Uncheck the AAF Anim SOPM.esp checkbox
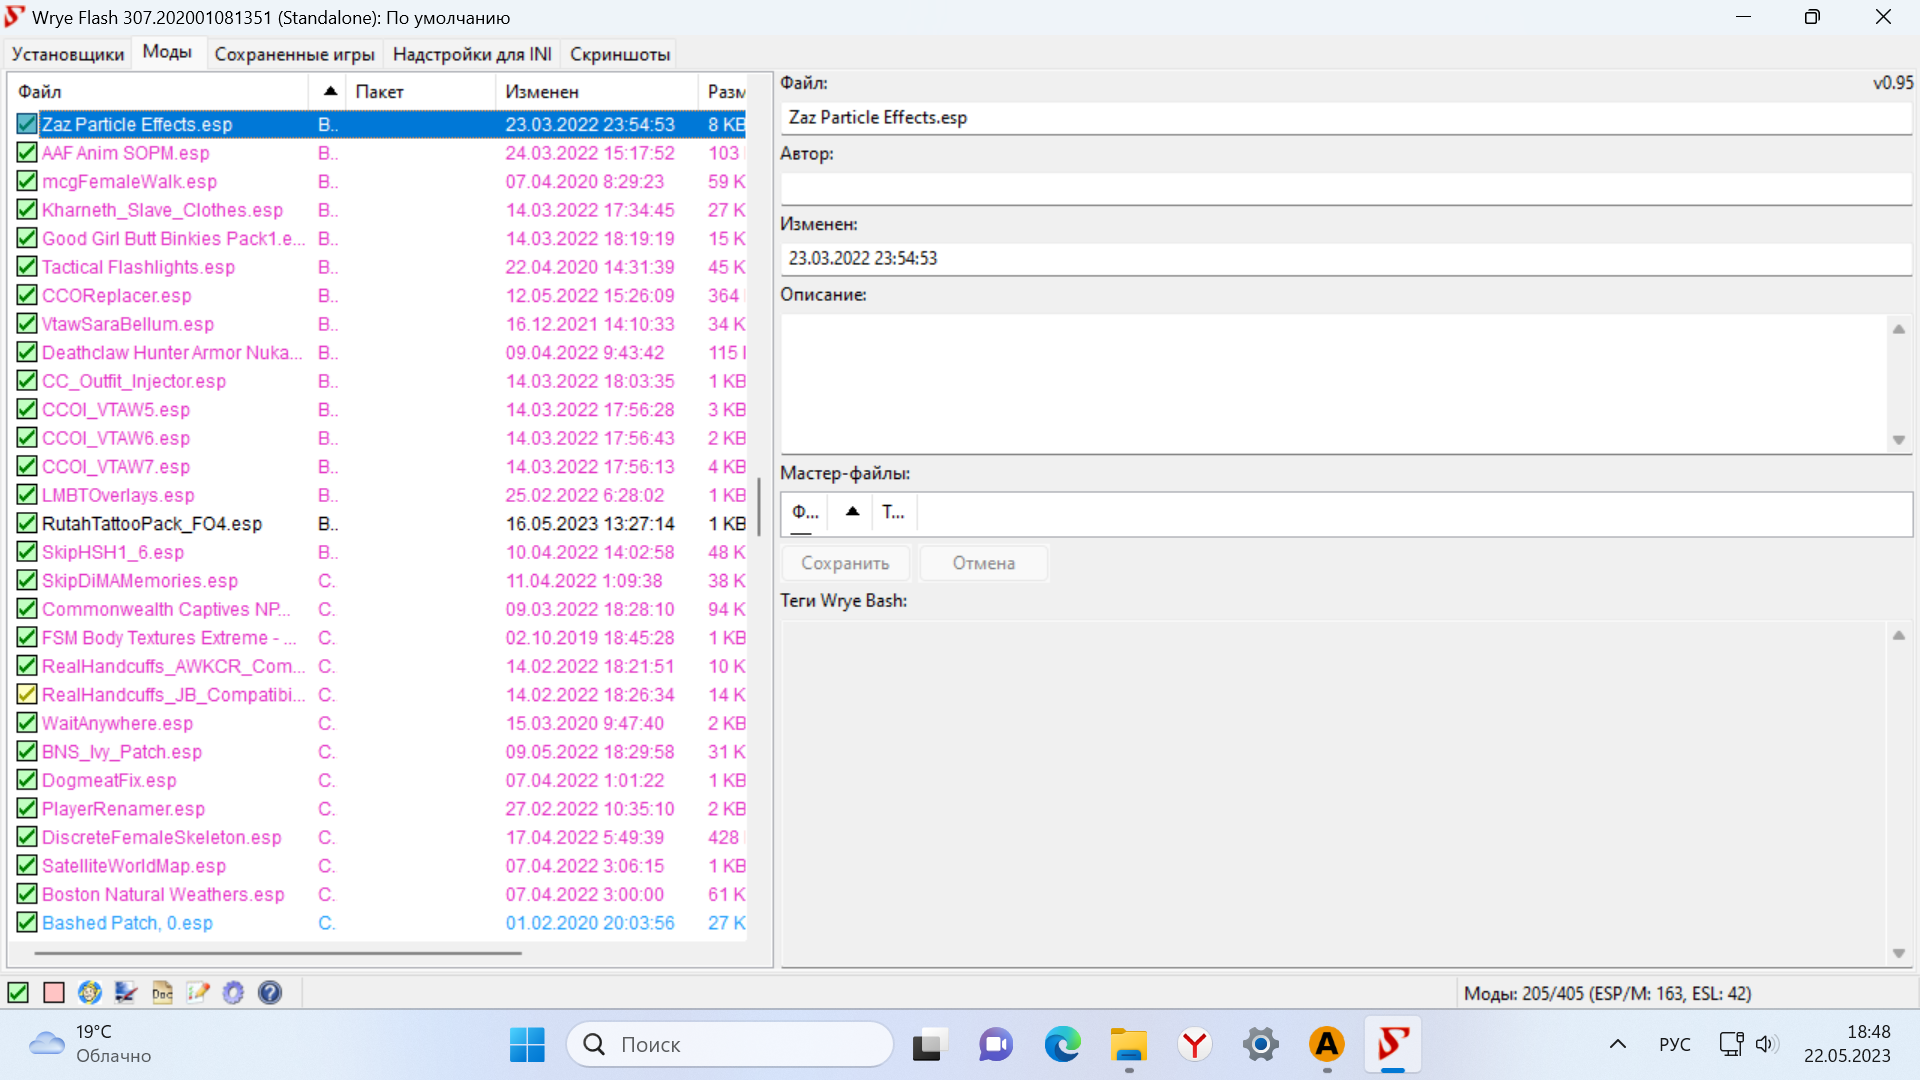The width and height of the screenshot is (1920, 1080). point(27,153)
